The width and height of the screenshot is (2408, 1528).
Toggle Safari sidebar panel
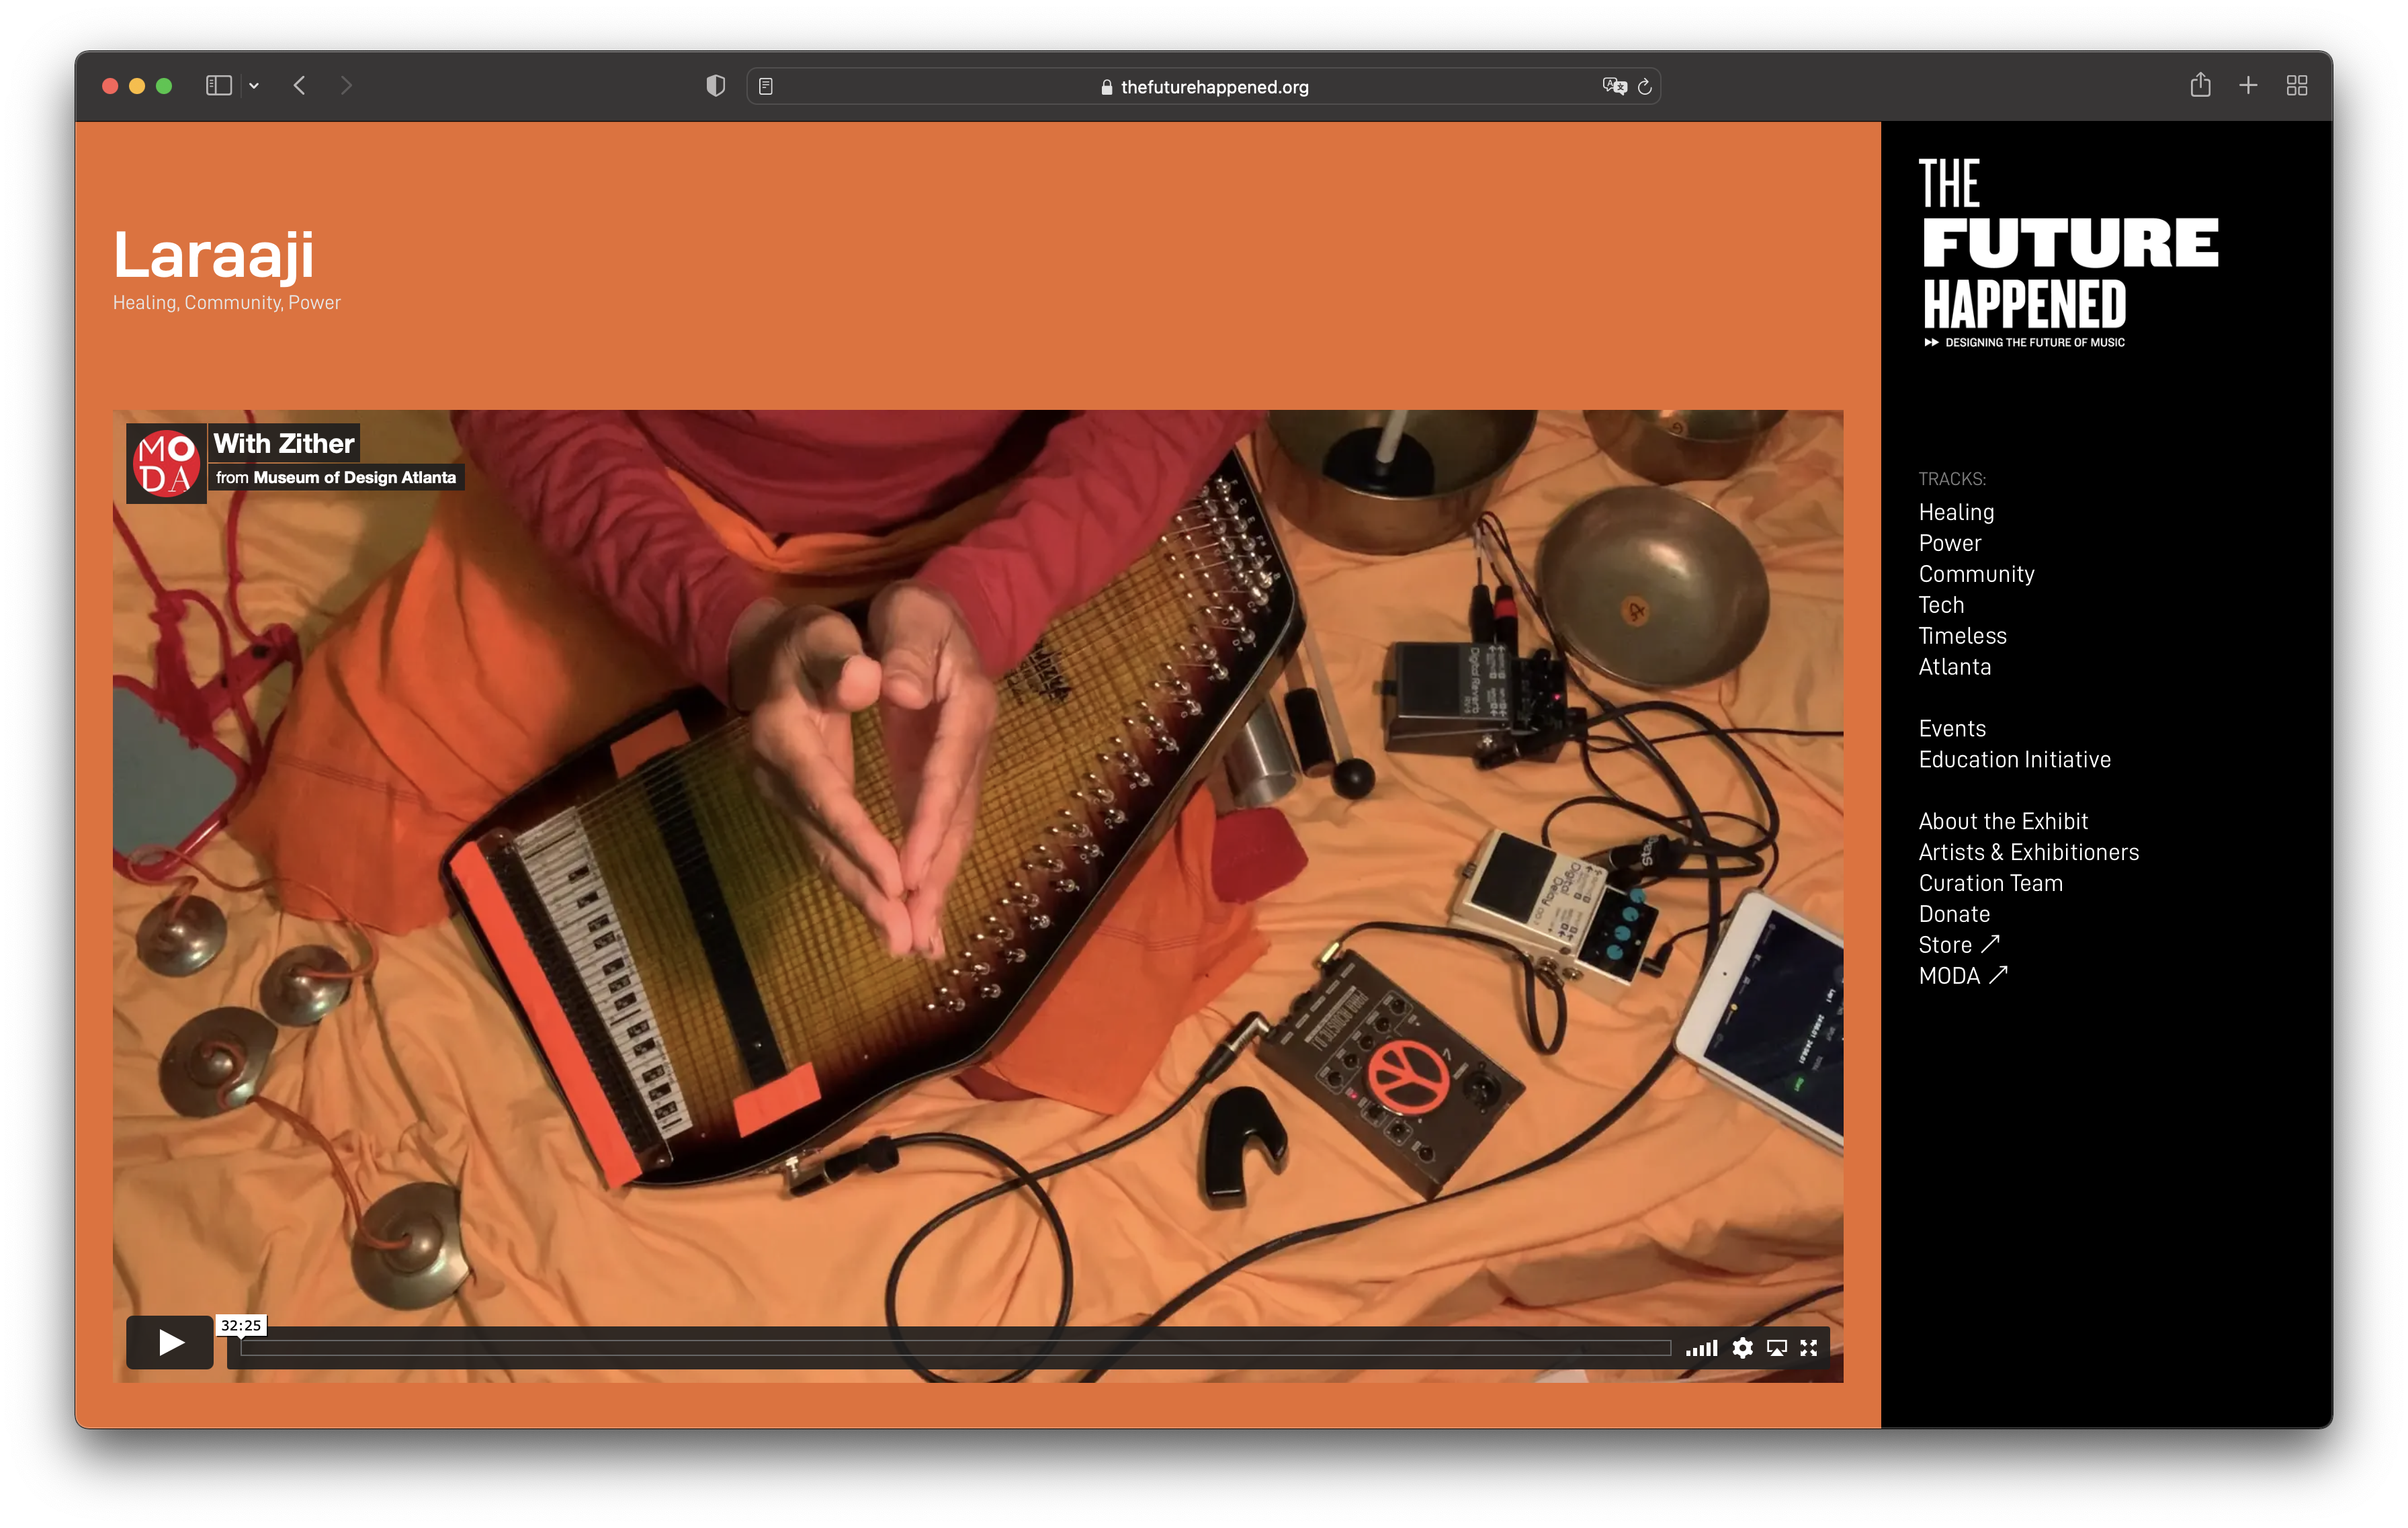tap(219, 85)
